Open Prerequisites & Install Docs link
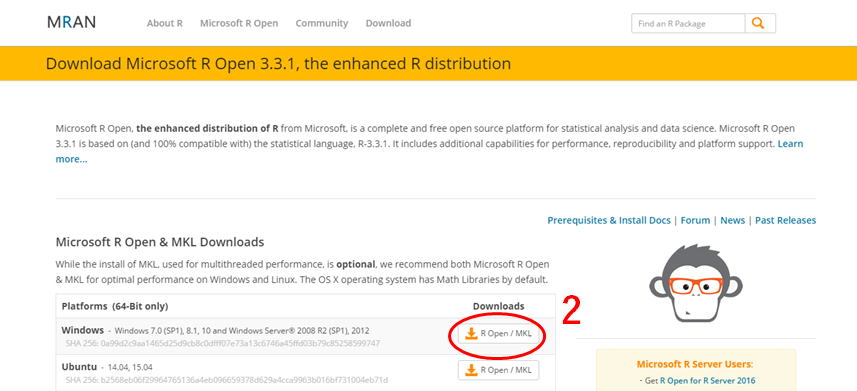The width and height of the screenshot is (857, 391). click(609, 220)
